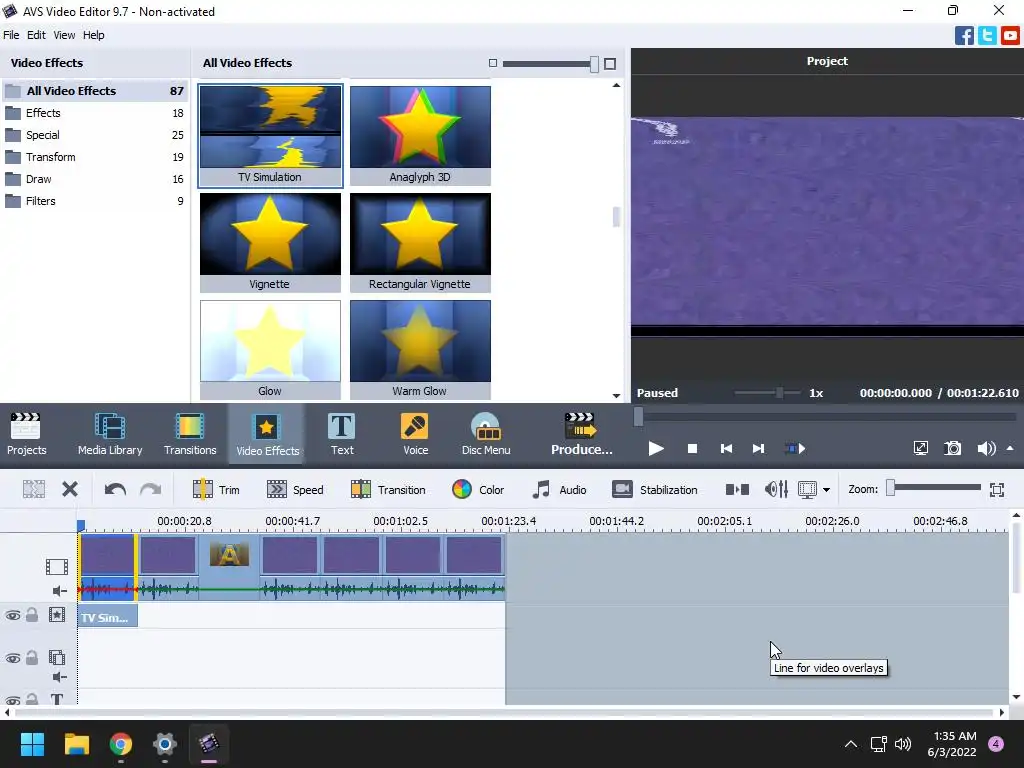Adjust the timeline Zoom slider

(933, 488)
